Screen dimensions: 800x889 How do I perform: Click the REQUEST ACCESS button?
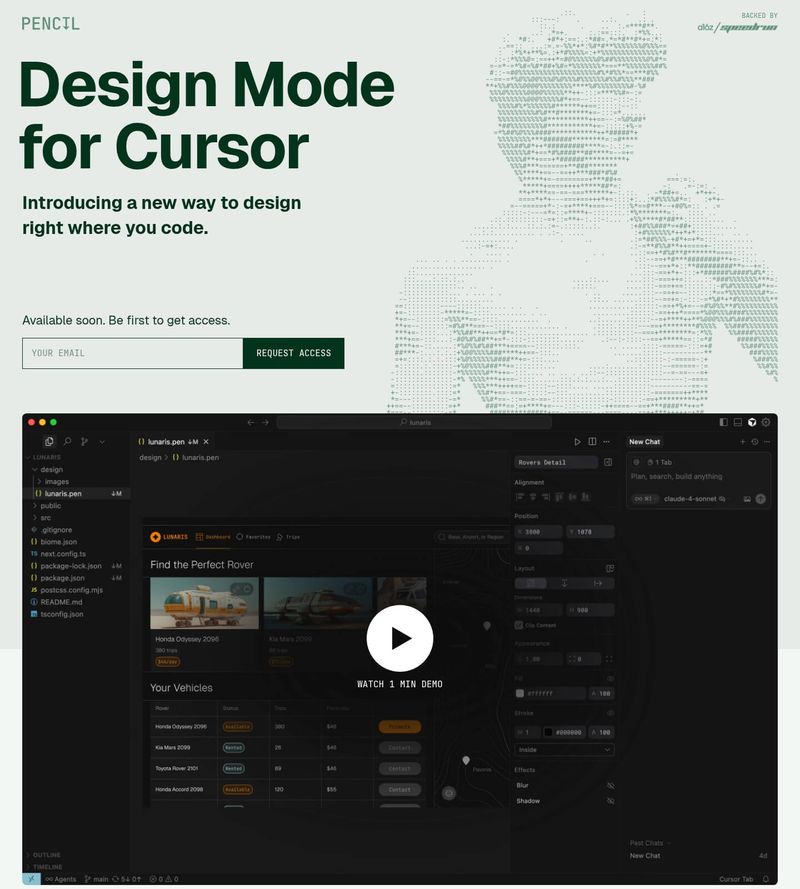click(294, 353)
